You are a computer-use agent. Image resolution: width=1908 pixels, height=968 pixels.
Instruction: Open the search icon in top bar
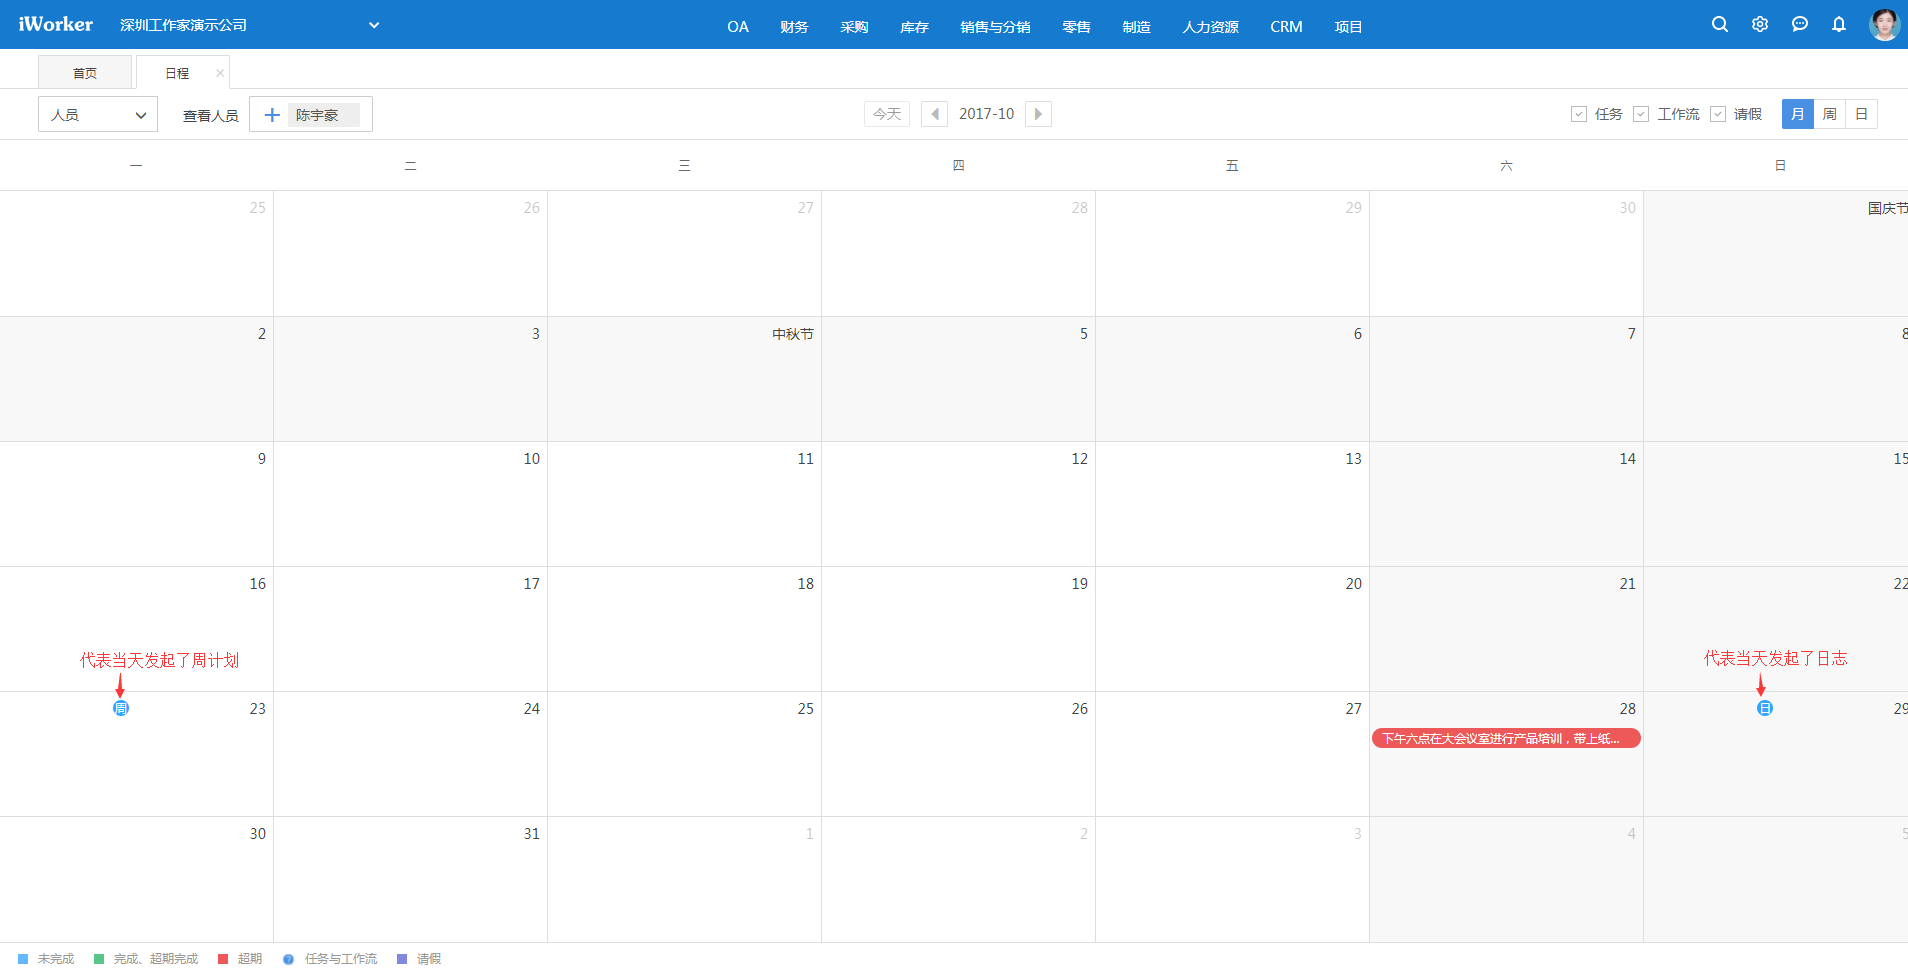pyautogui.click(x=1720, y=24)
